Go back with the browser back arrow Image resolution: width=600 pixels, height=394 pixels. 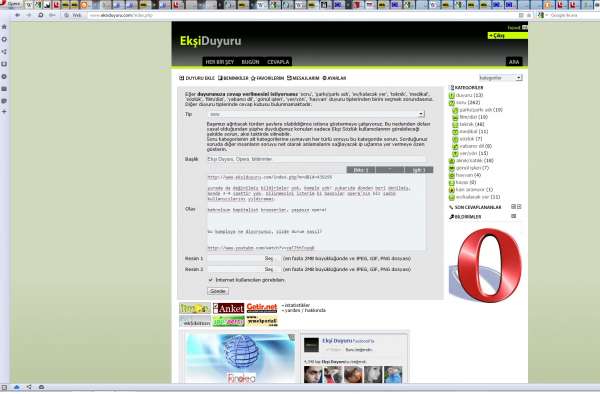click(17, 15)
